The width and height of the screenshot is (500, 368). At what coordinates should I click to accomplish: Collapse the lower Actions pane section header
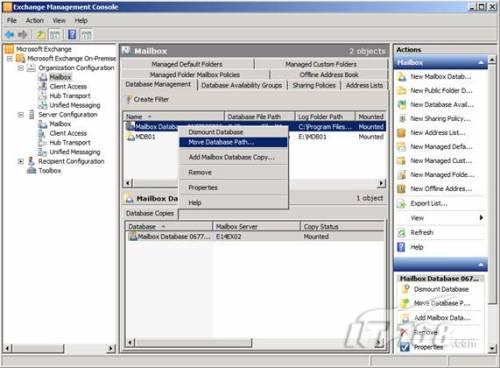(x=481, y=265)
